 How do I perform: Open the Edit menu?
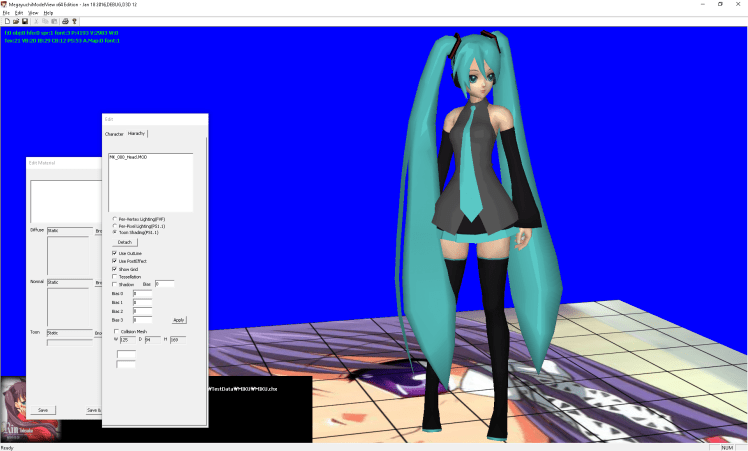pos(19,13)
